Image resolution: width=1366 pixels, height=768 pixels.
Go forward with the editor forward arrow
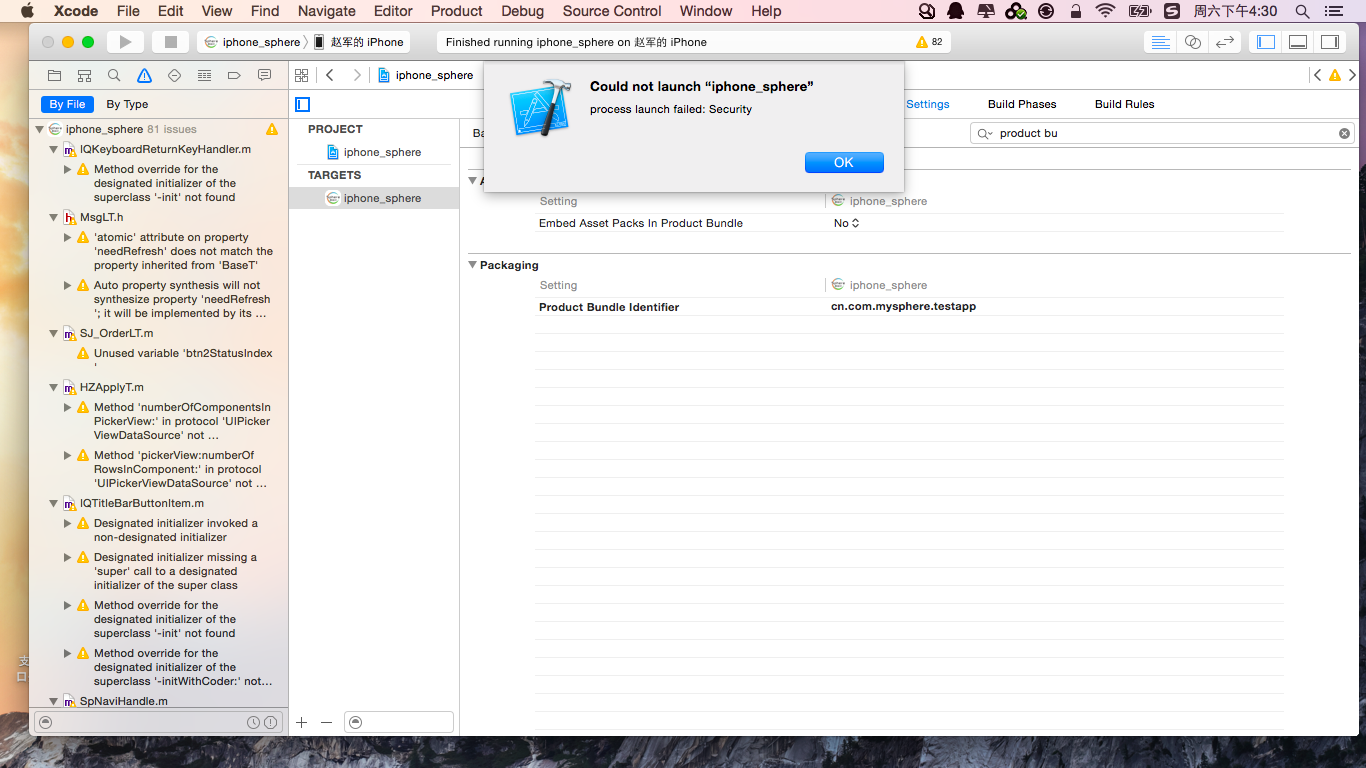tap(357, 75)
